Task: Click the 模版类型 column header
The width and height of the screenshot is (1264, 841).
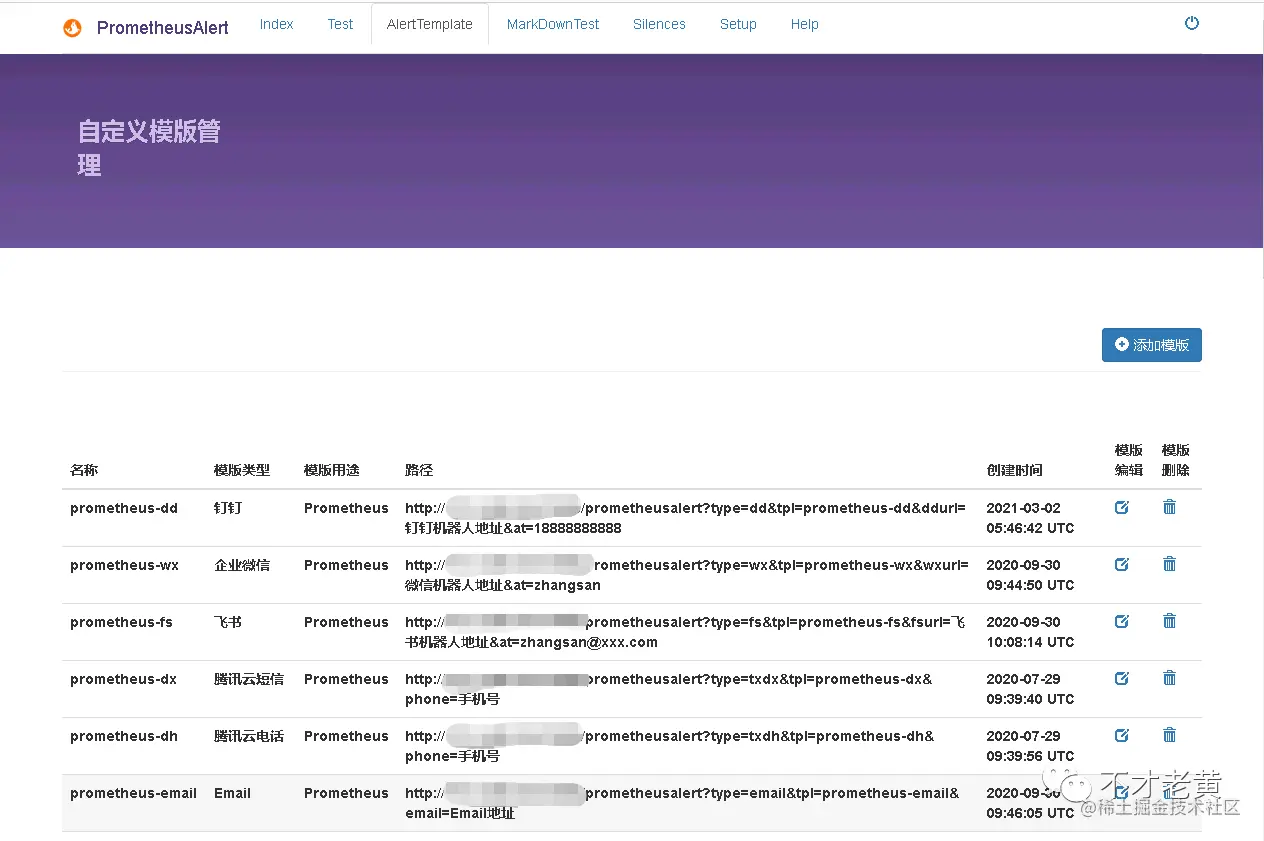Action: pos(242,470)
